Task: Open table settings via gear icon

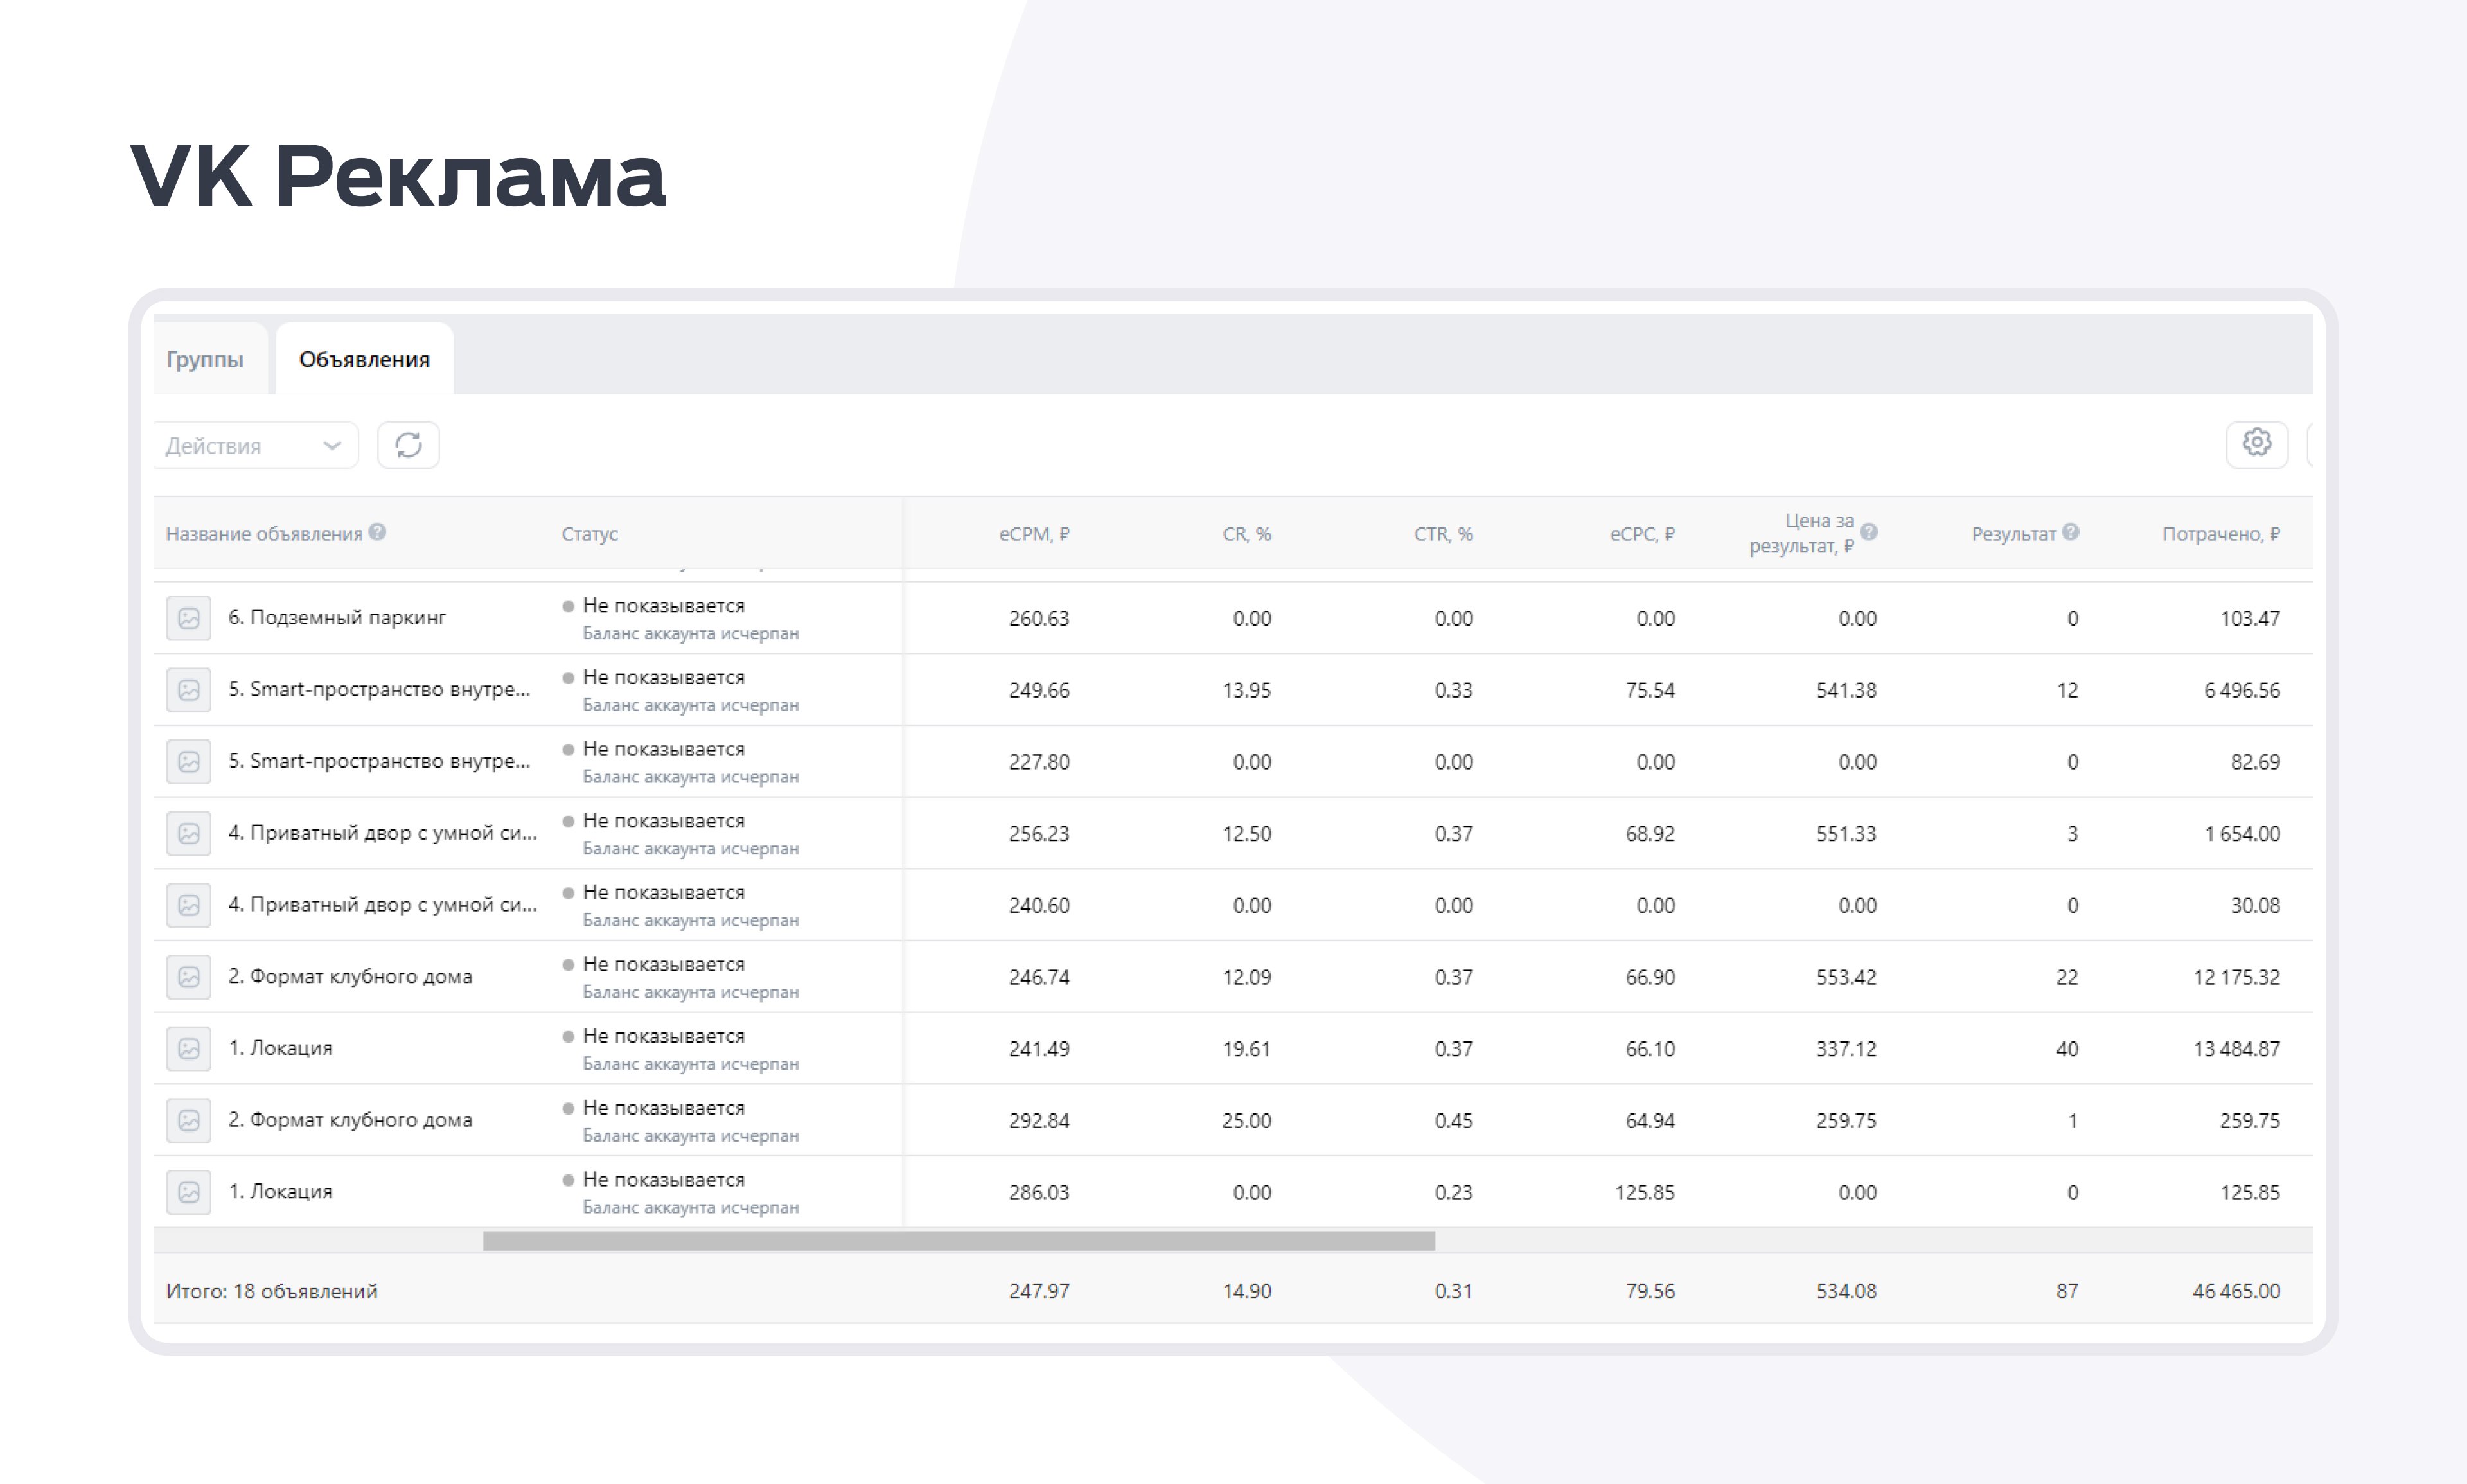Action: (2256, 443)
